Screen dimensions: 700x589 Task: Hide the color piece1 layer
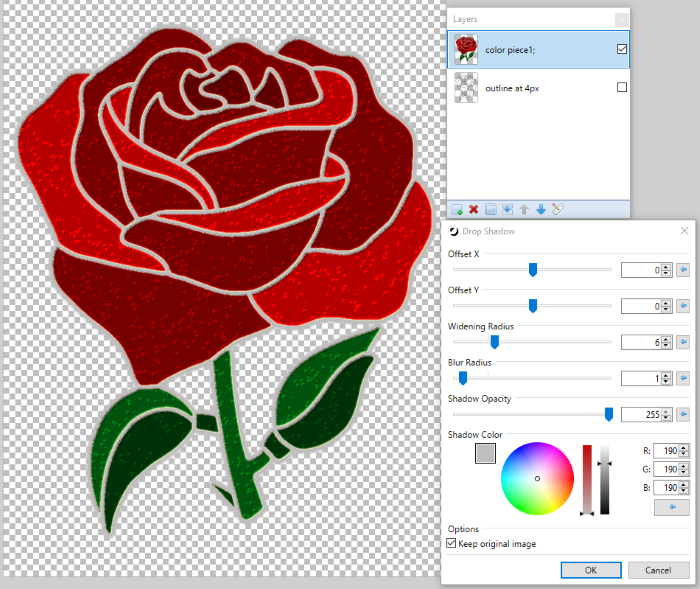pyautogui.click(x=622, y=49)
